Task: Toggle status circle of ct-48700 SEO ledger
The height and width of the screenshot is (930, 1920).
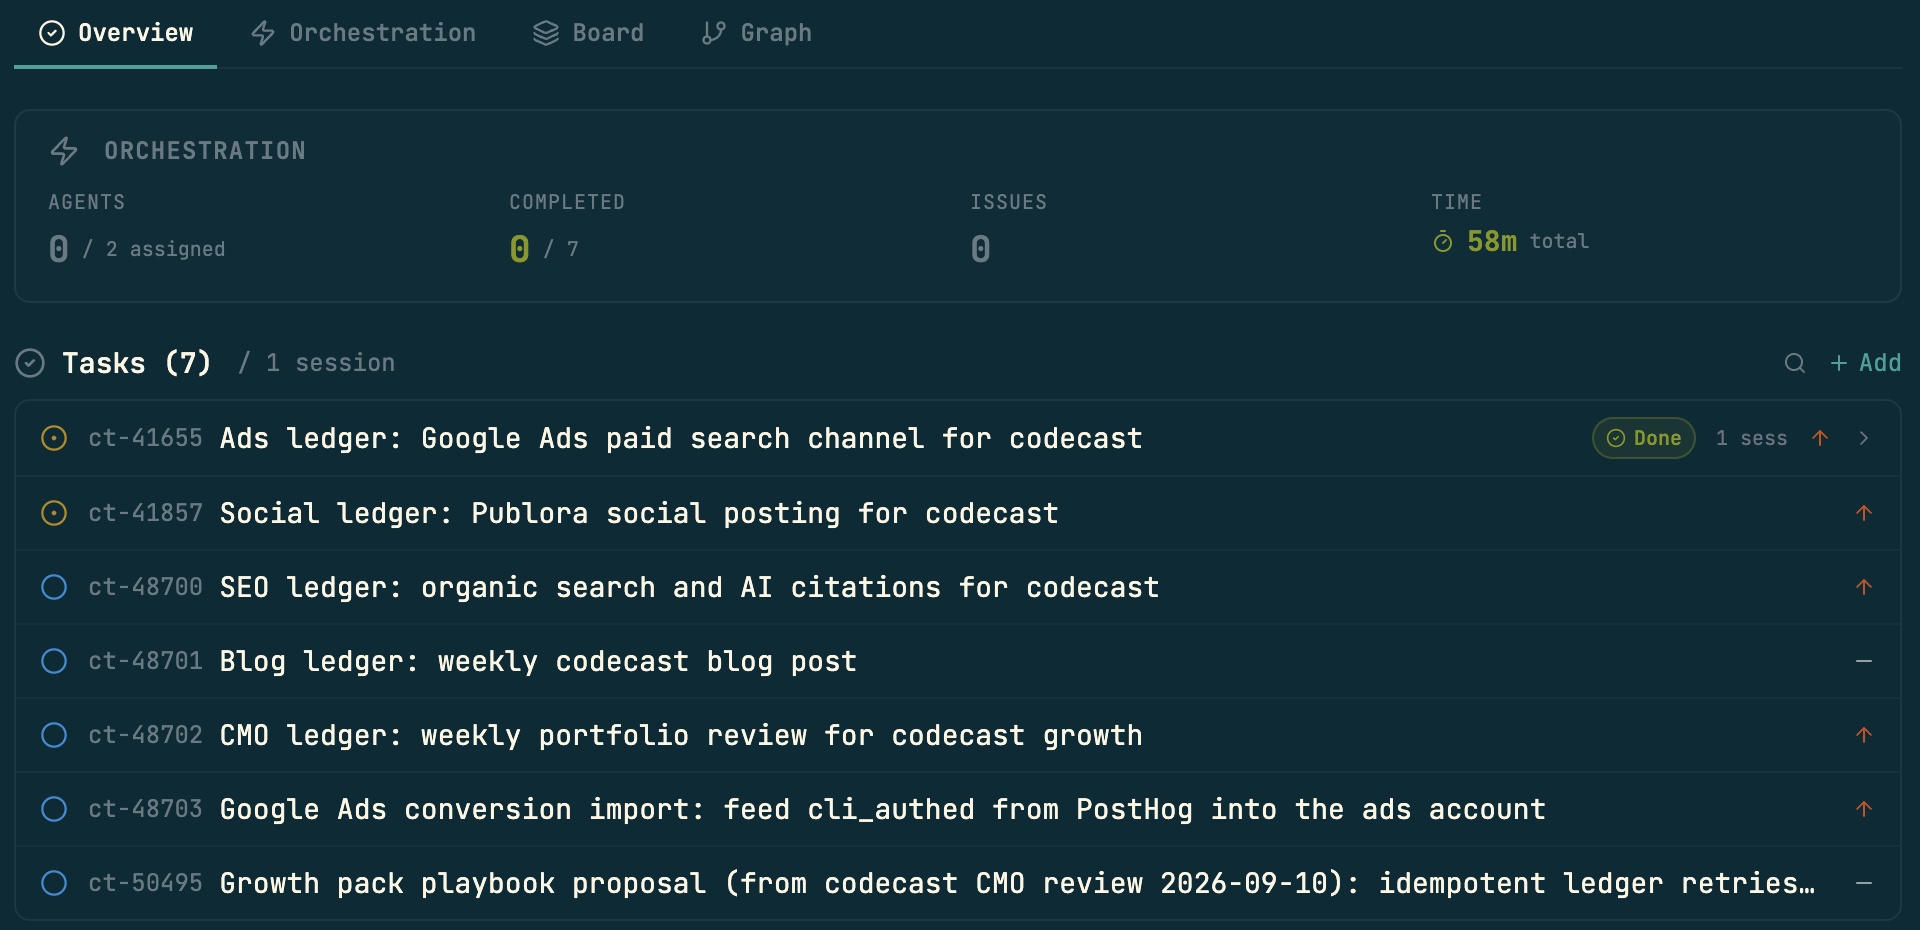Action: (x=54, y=587)
